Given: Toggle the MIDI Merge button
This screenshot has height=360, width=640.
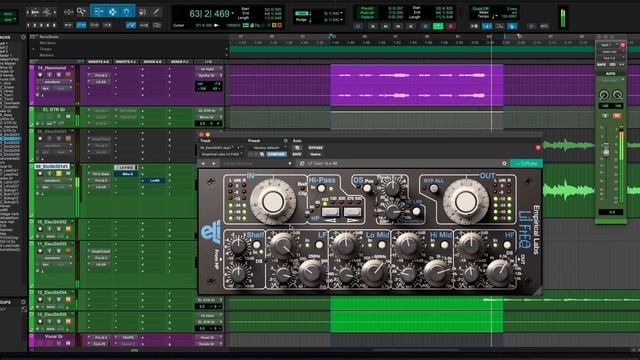Looking at the screenshot, I should click(512, 26).
